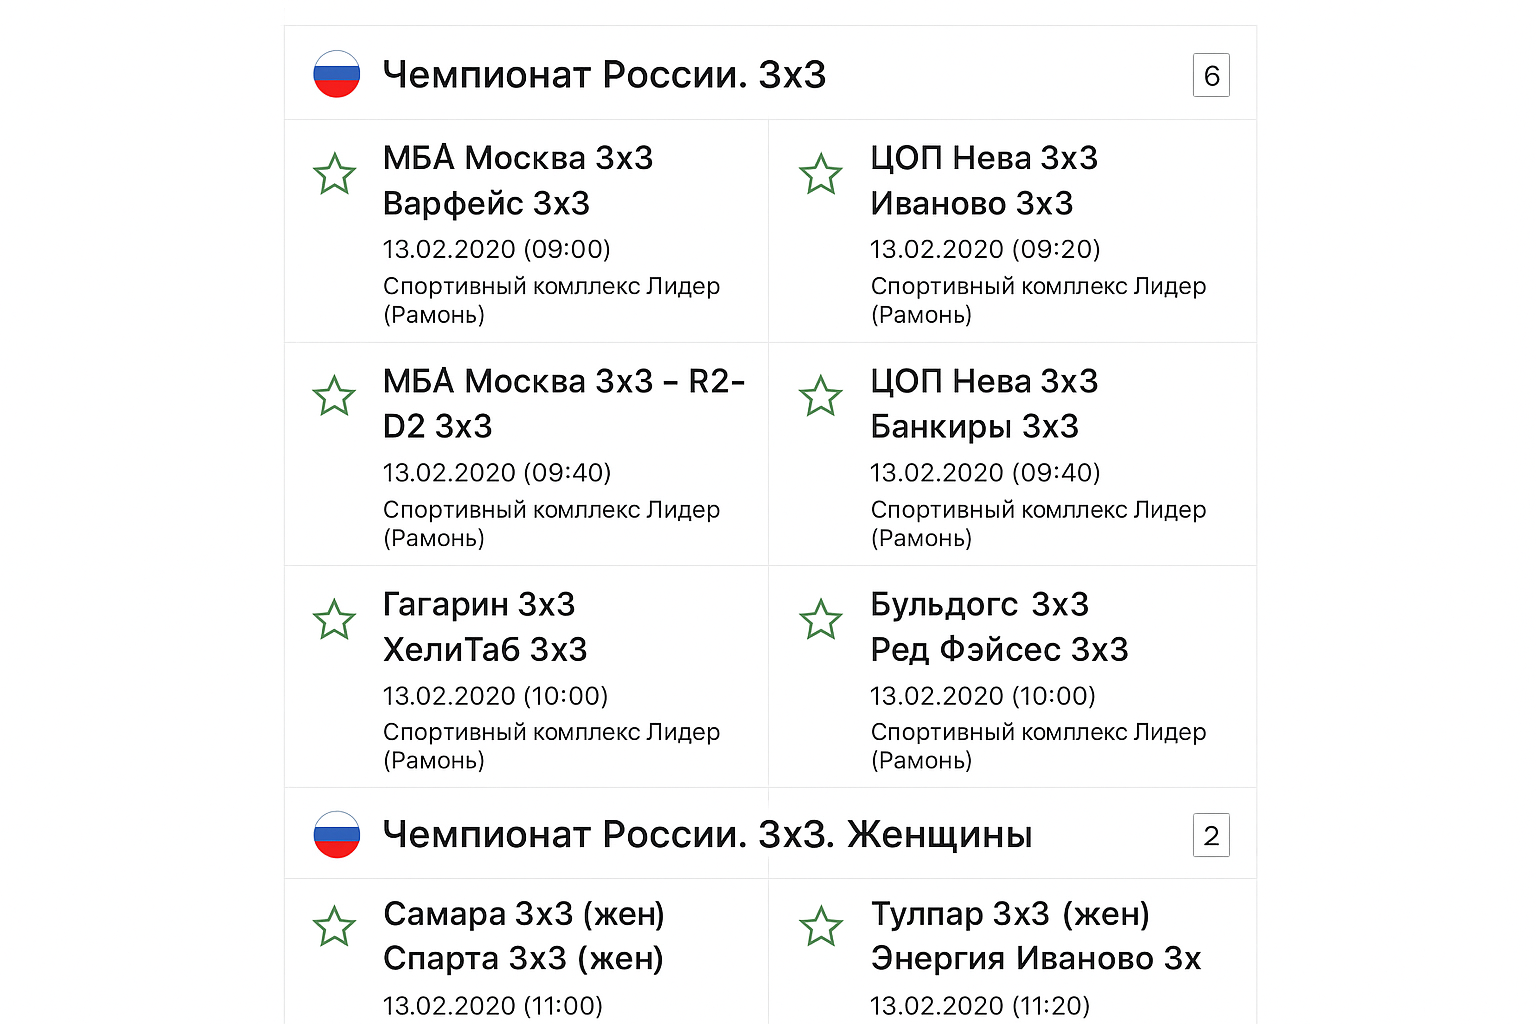Star the ЦОП Нева vs Банкиры match
Viewport: 1536px width, 1024px height.
[821, 396]
